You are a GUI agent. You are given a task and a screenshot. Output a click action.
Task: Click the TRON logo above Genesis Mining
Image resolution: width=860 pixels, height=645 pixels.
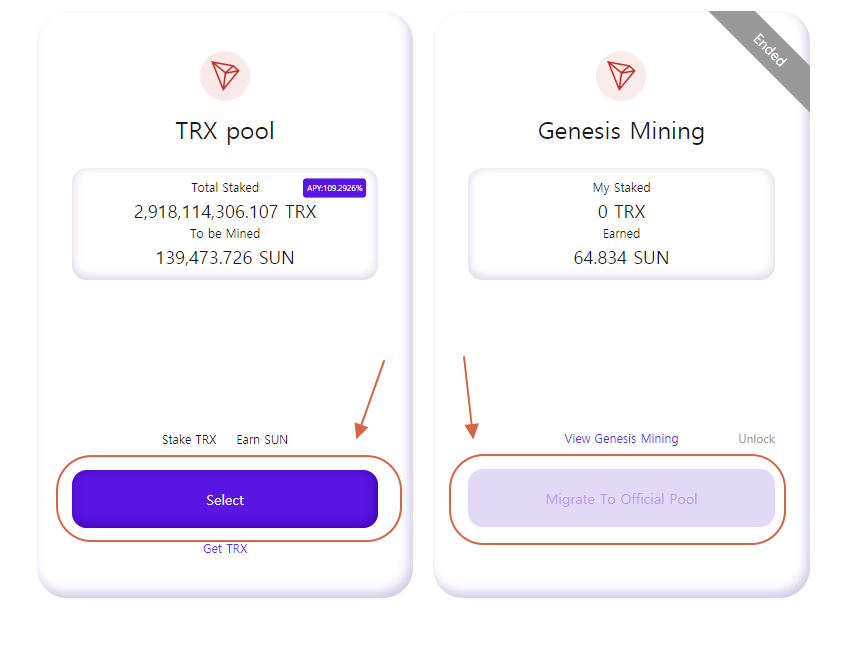click(x=621, y=76)
